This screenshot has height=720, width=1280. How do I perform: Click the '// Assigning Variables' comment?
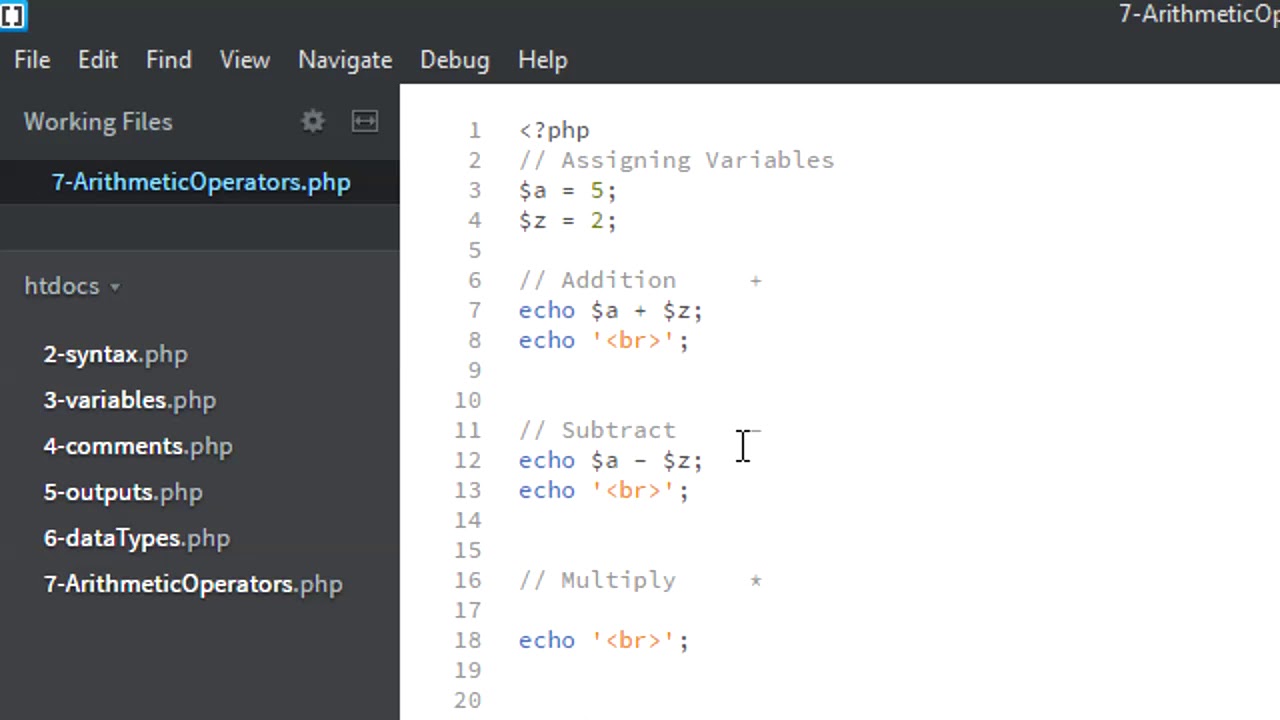pos(676,160)
